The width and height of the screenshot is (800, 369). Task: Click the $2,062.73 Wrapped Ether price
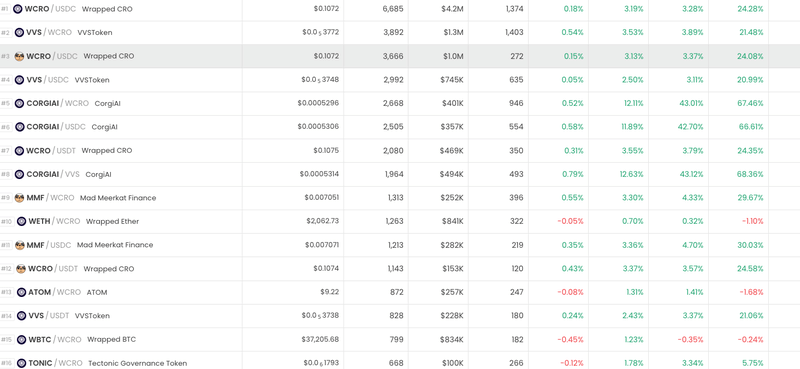coord(322,221)
